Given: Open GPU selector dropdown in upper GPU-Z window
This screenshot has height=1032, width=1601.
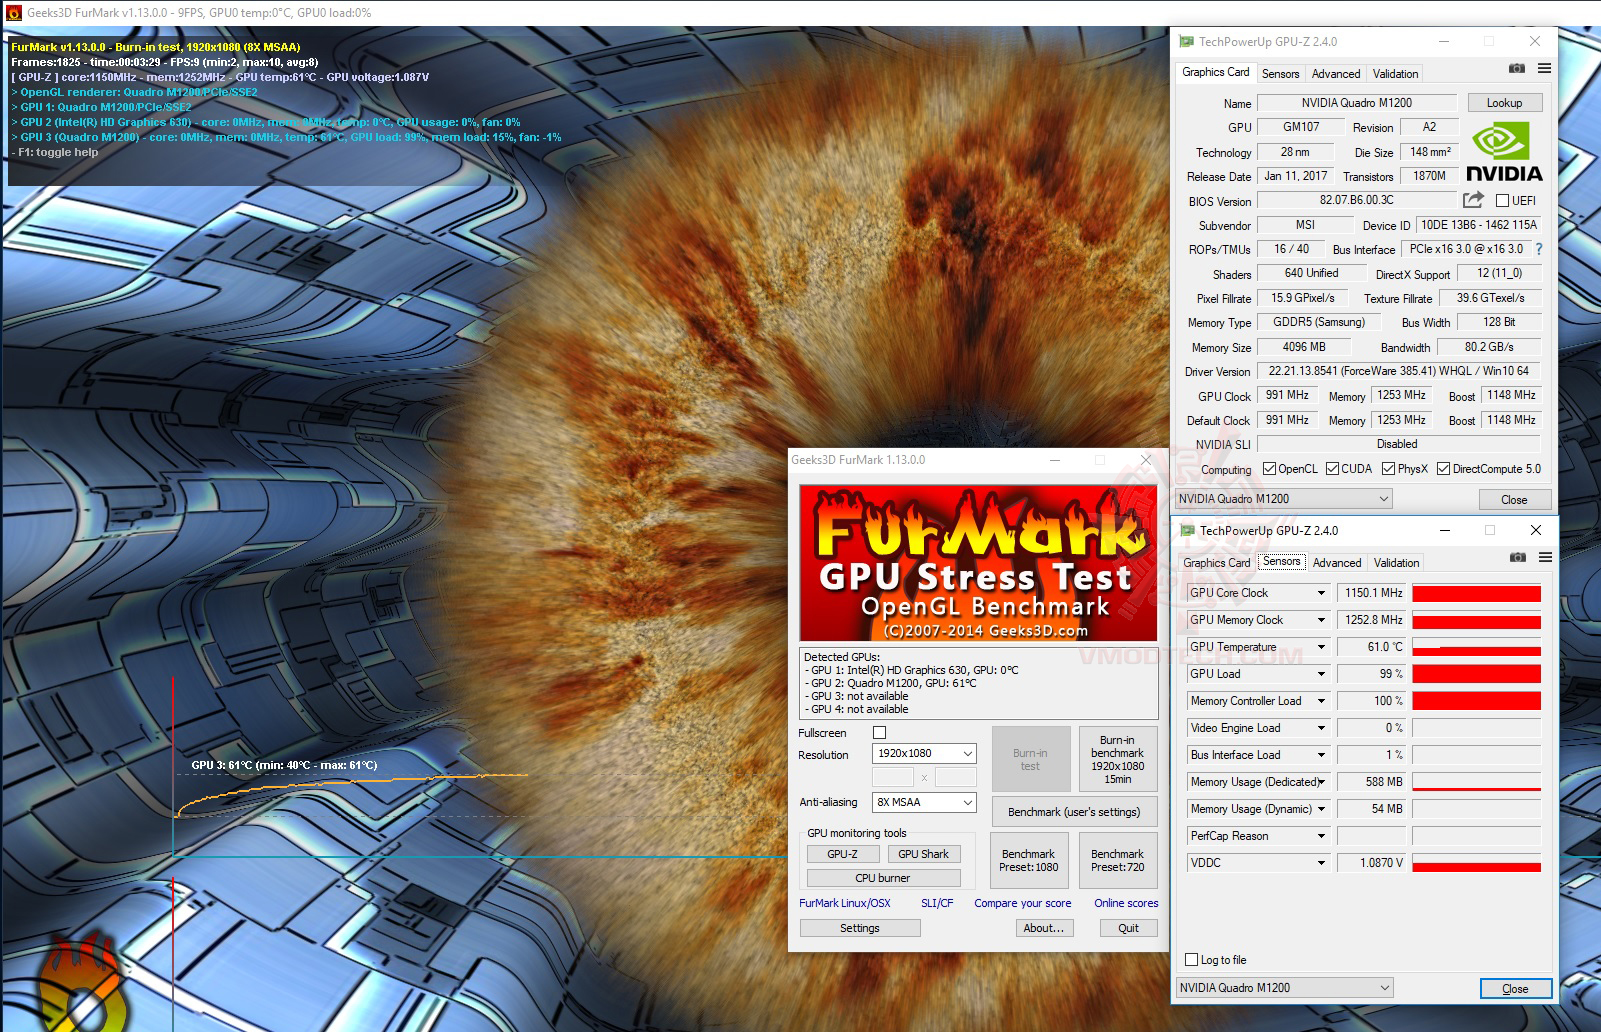Looking at the screenshot, I should [x=1284, y=498].
